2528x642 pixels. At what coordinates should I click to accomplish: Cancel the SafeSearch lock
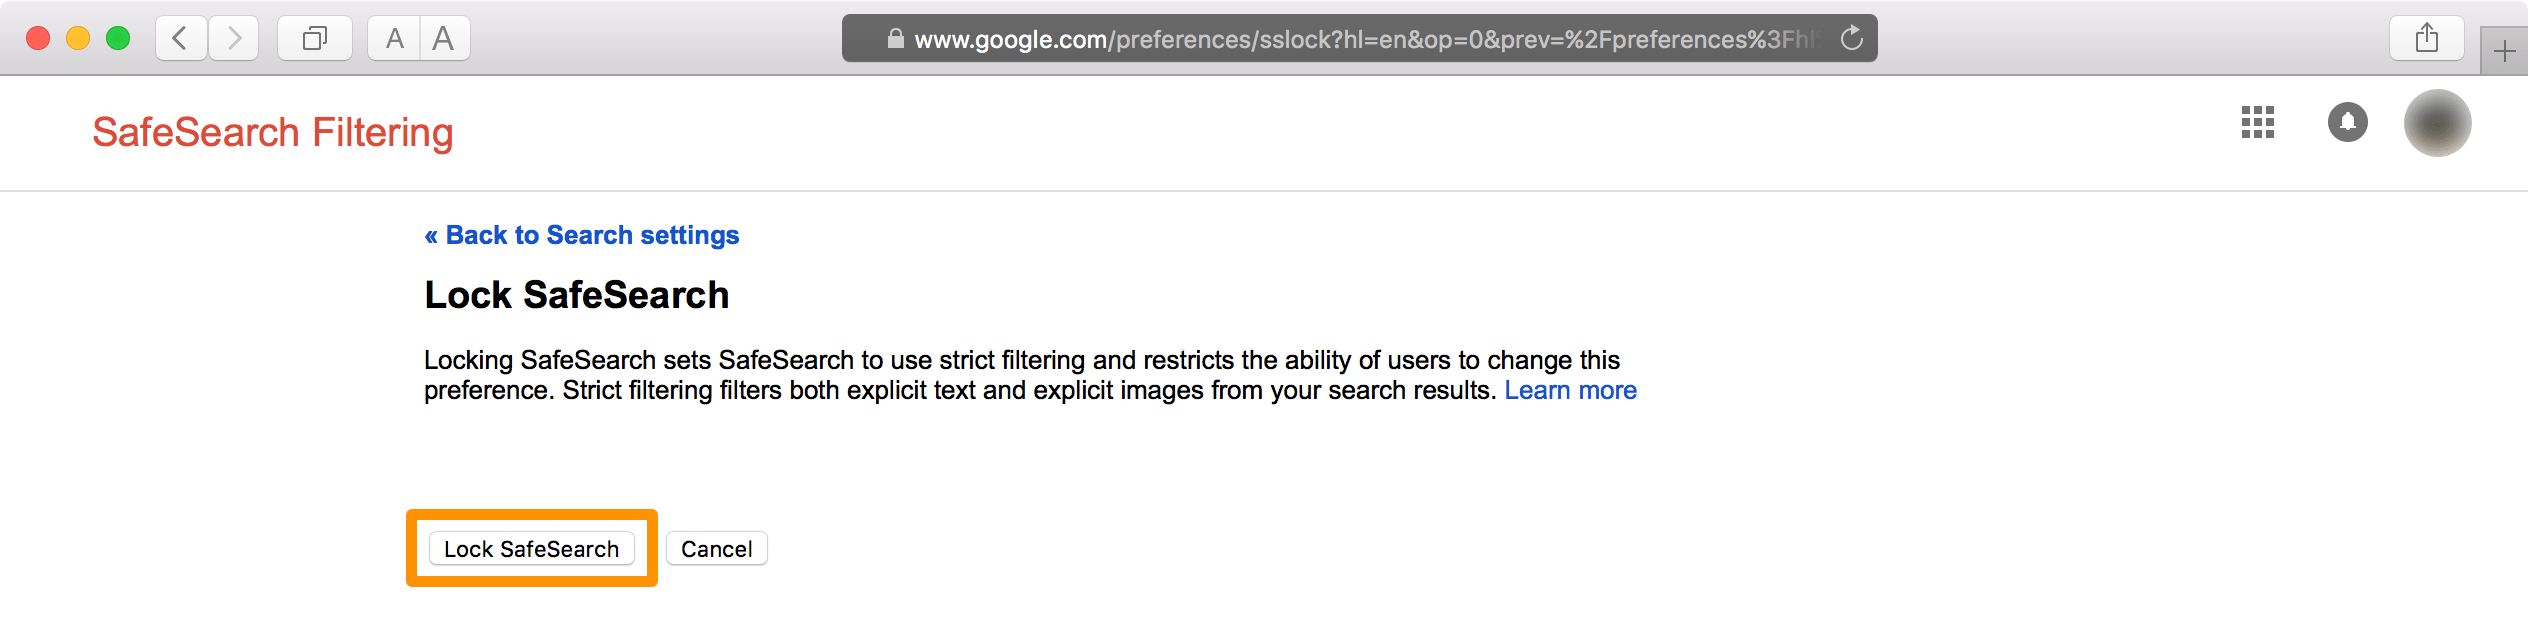click(716, 548)
